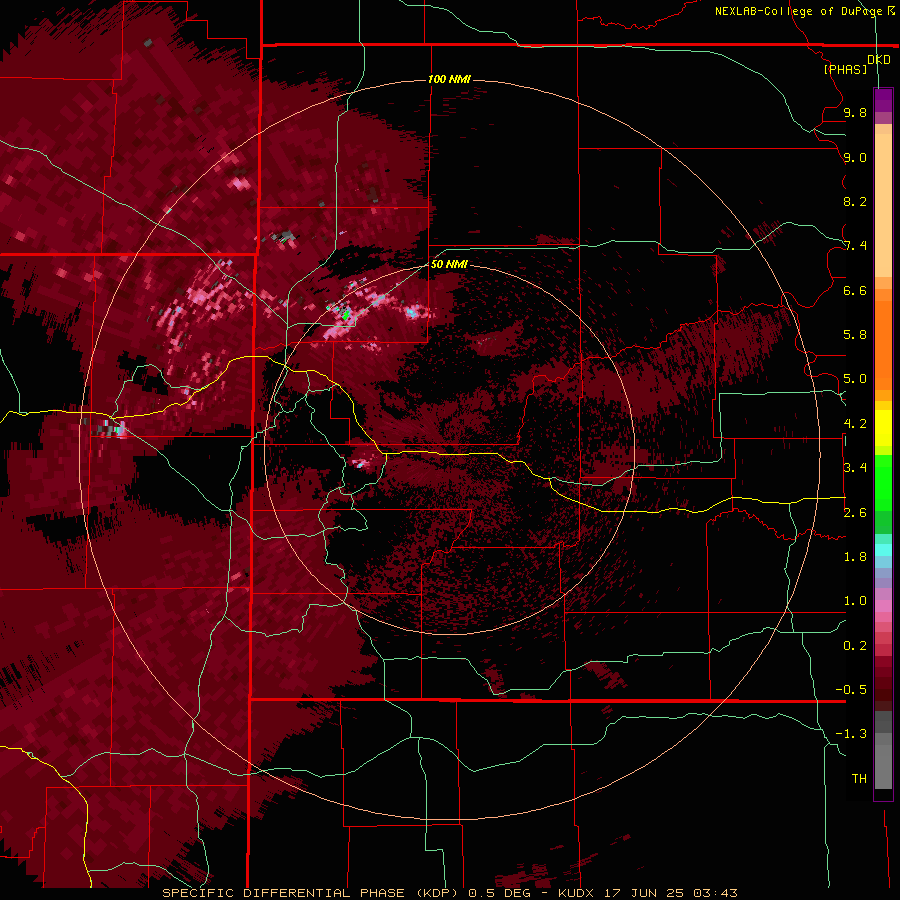Click the bright green segment of color bar
This screenshot has height=900, width=900.
883,483
